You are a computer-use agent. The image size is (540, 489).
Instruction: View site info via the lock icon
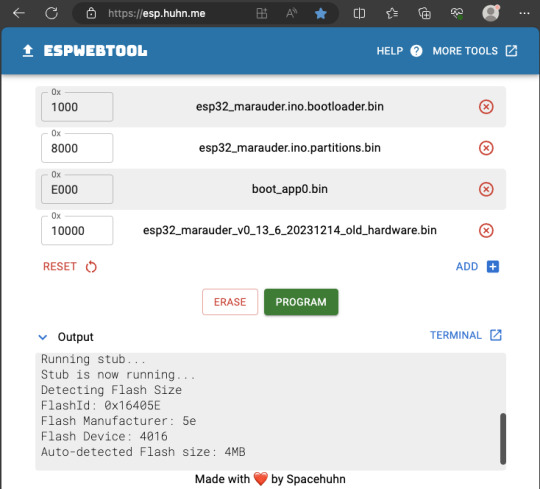pos(91,13)
